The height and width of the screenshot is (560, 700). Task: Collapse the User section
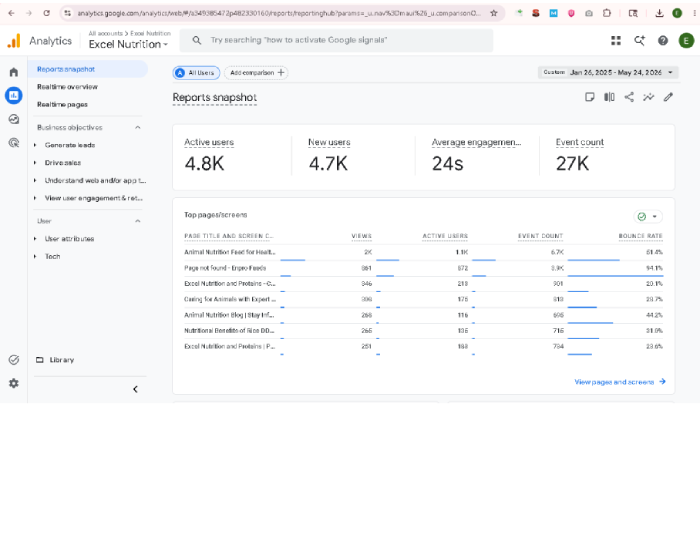pos(138,221)
